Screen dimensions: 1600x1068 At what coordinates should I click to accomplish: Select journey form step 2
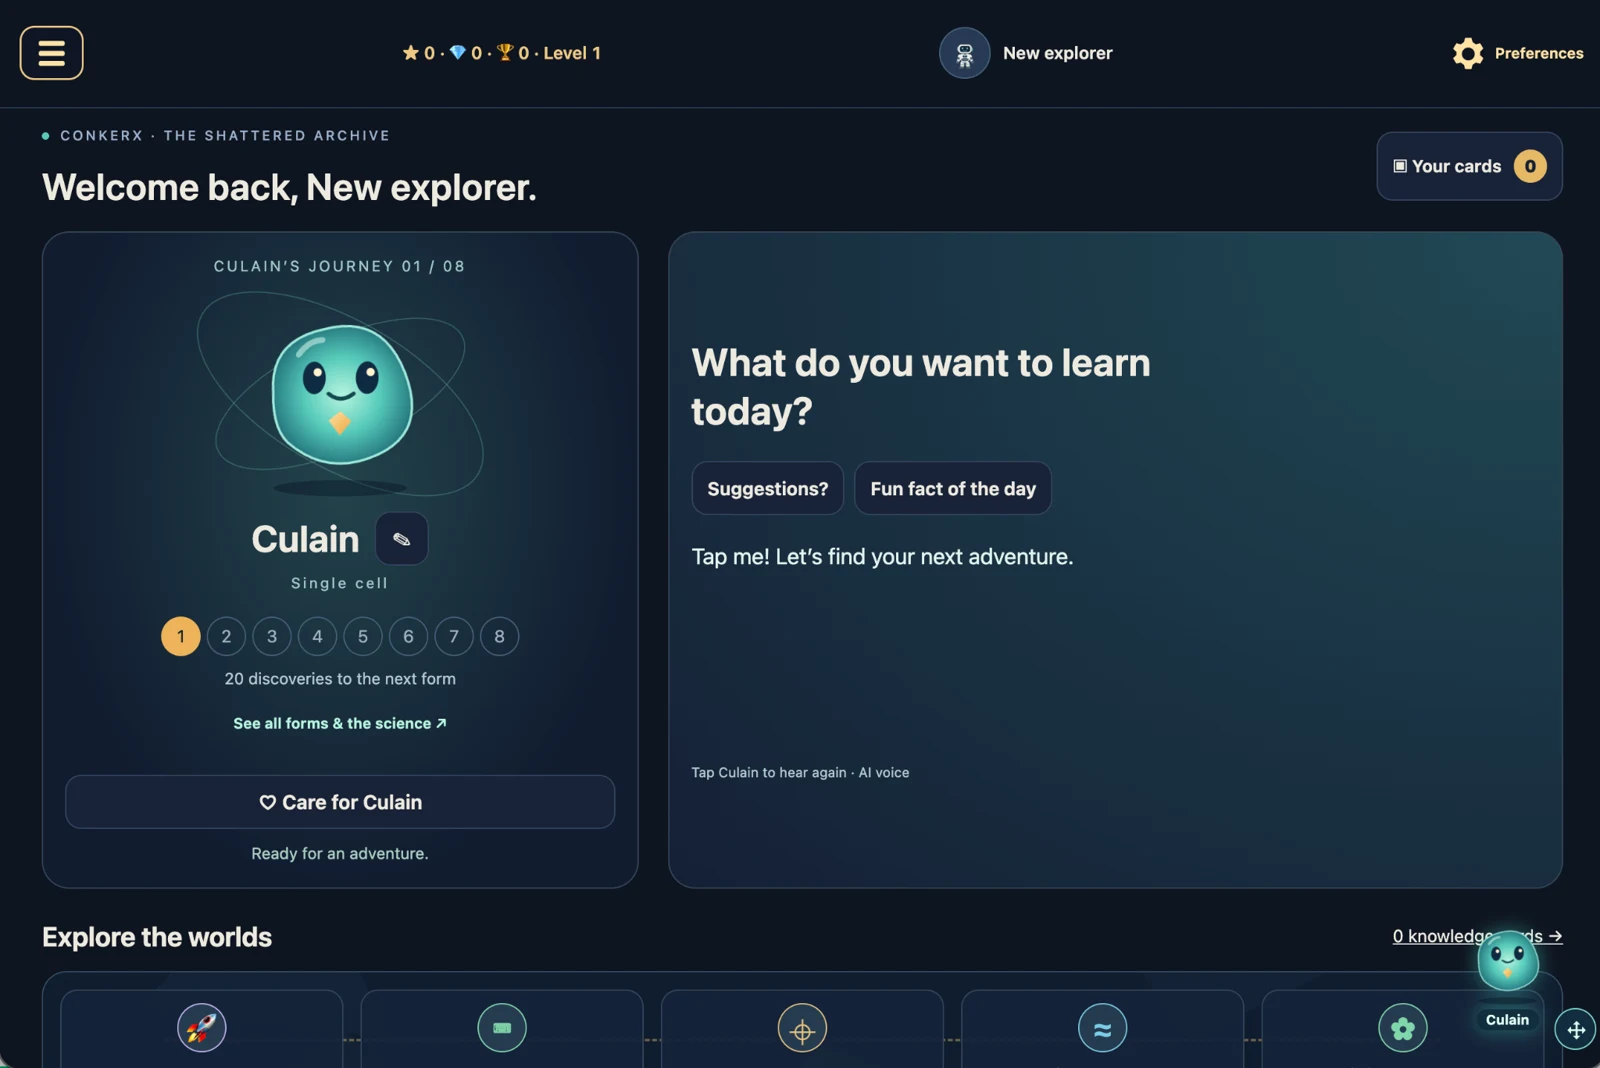(226, 636)
